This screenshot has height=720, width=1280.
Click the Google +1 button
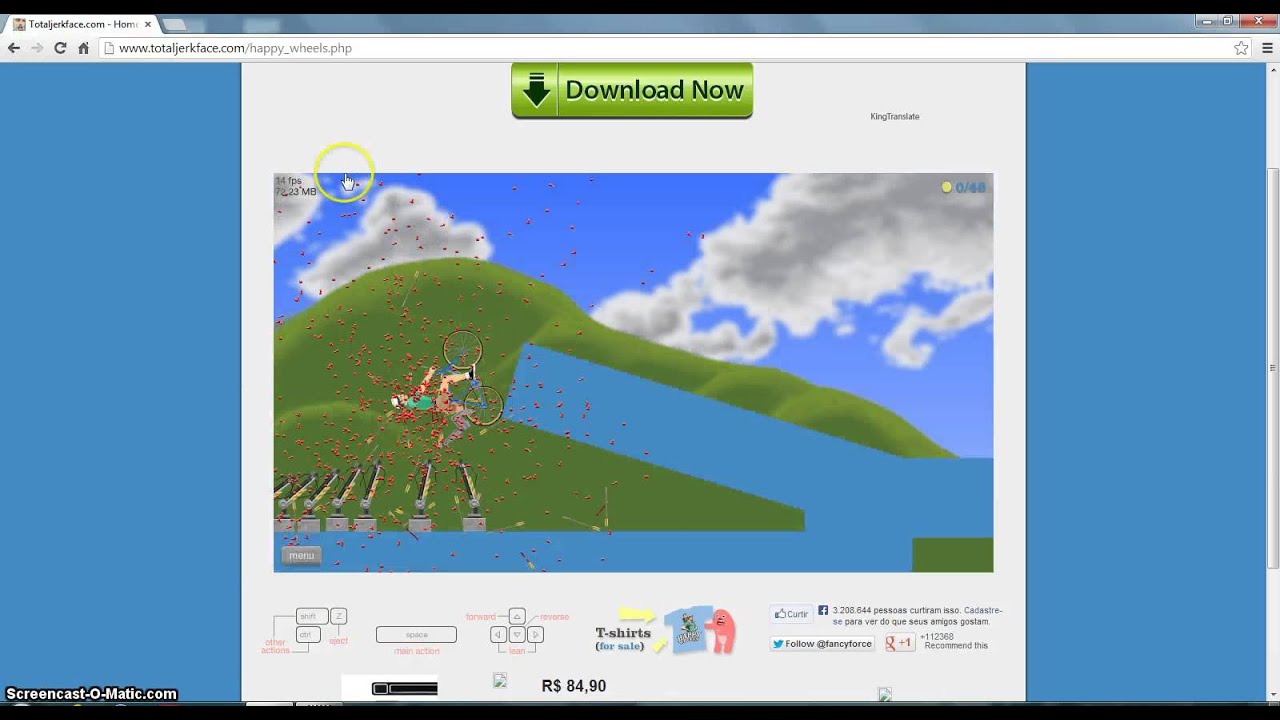[899, 643]
